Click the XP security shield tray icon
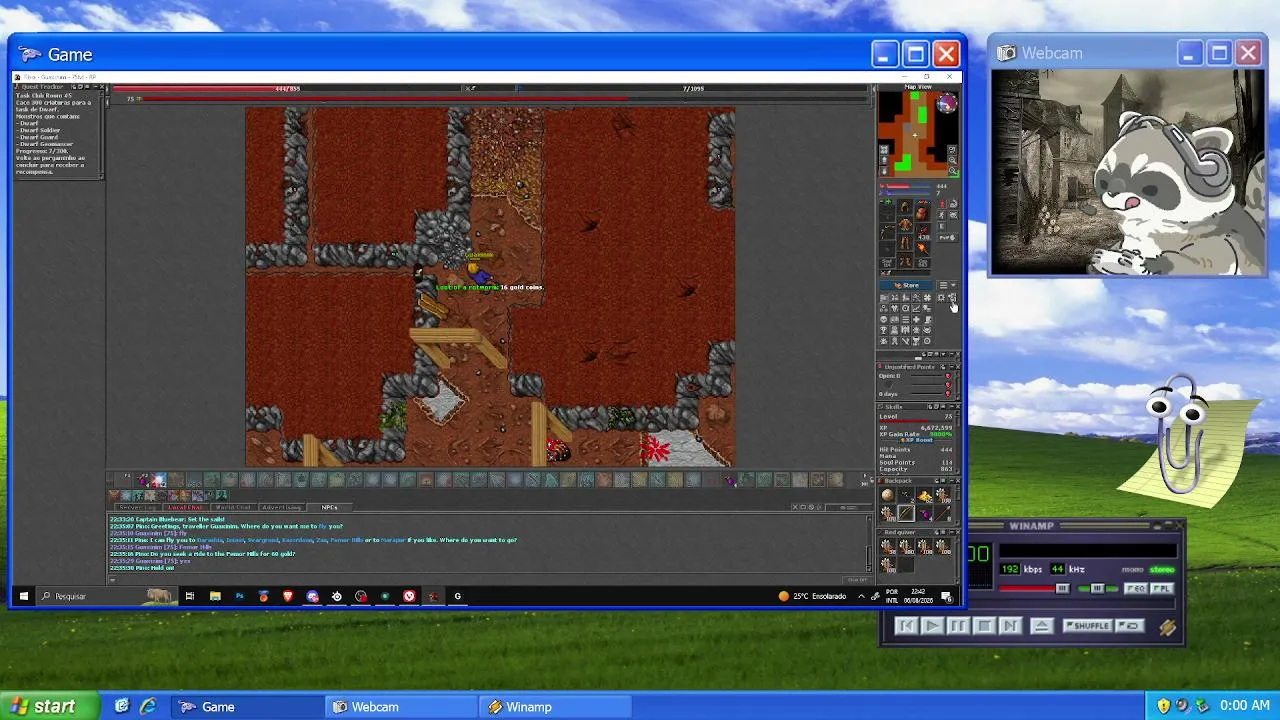 pyautogui.click(x=1164, y=706)
